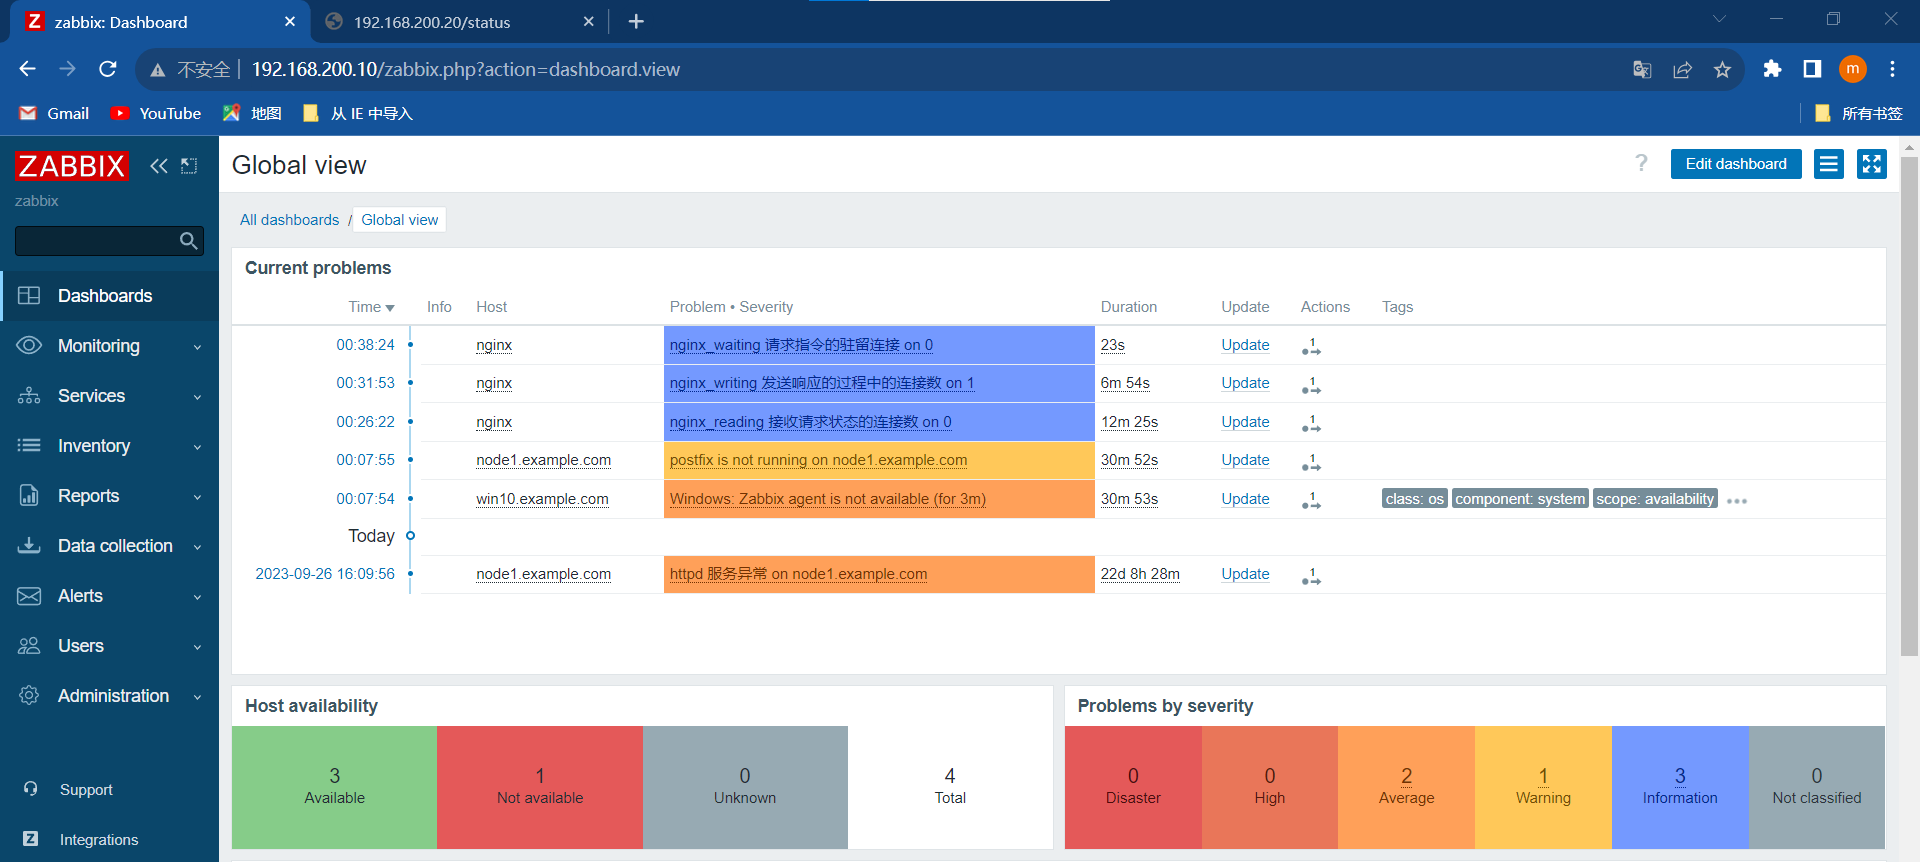The image size is (1920, 862).
Task: Open the All dashboards breadcrumb
Action: [289, 220]
